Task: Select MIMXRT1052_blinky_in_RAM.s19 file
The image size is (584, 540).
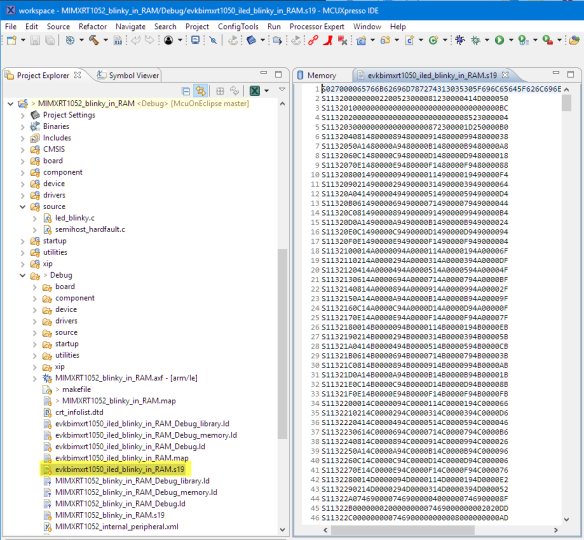Action: click(x=110, y=515)
